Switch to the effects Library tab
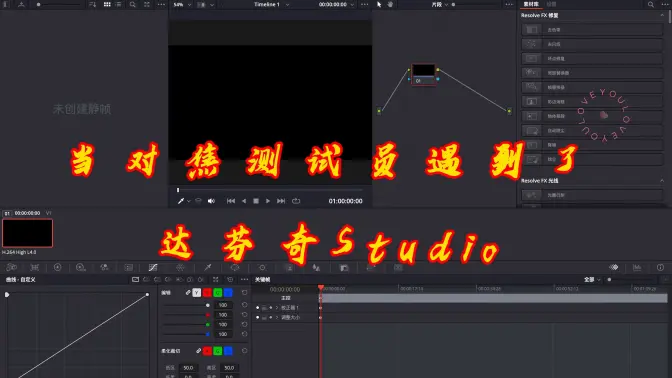 tap(531, 4)
